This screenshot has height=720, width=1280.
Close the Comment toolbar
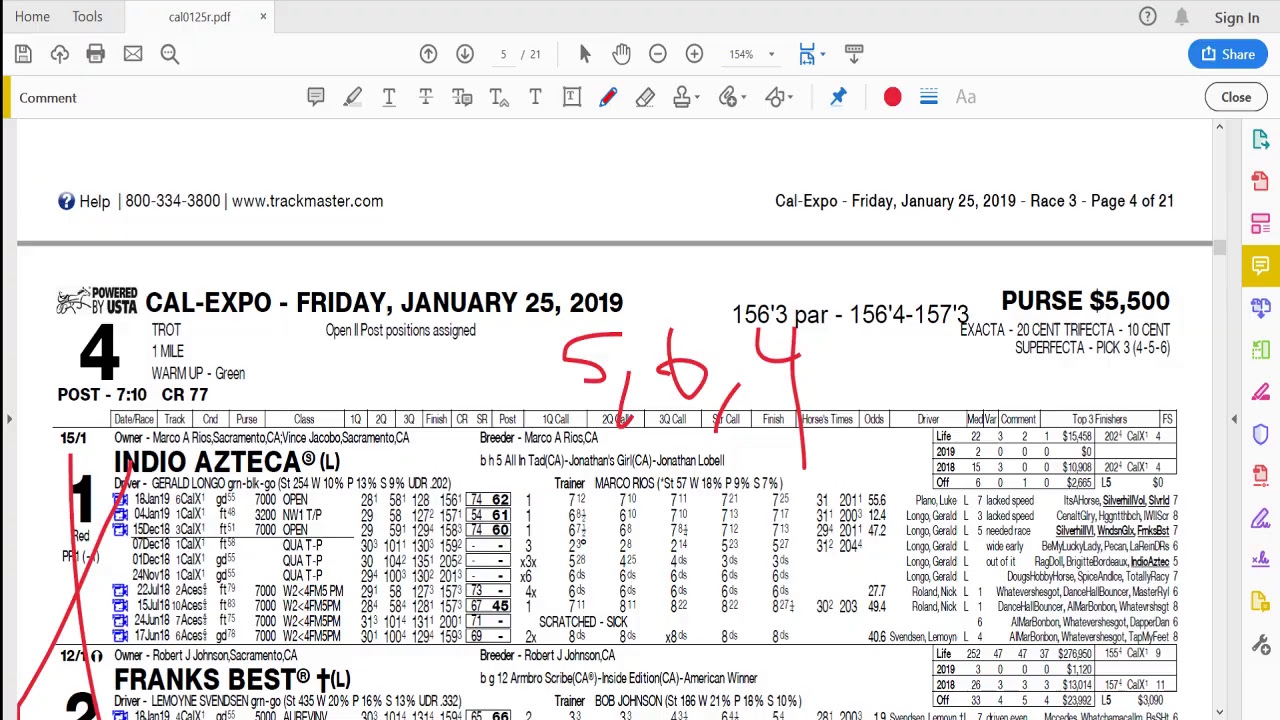pos(1236,97)
